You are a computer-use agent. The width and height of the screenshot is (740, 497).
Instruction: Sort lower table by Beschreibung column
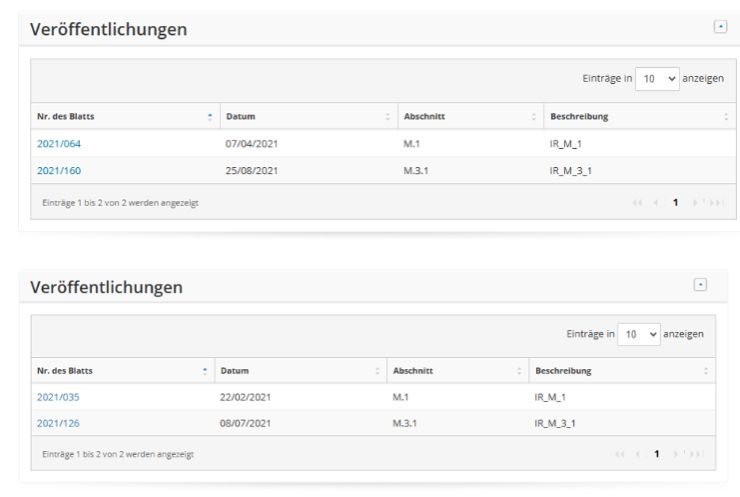620,371
